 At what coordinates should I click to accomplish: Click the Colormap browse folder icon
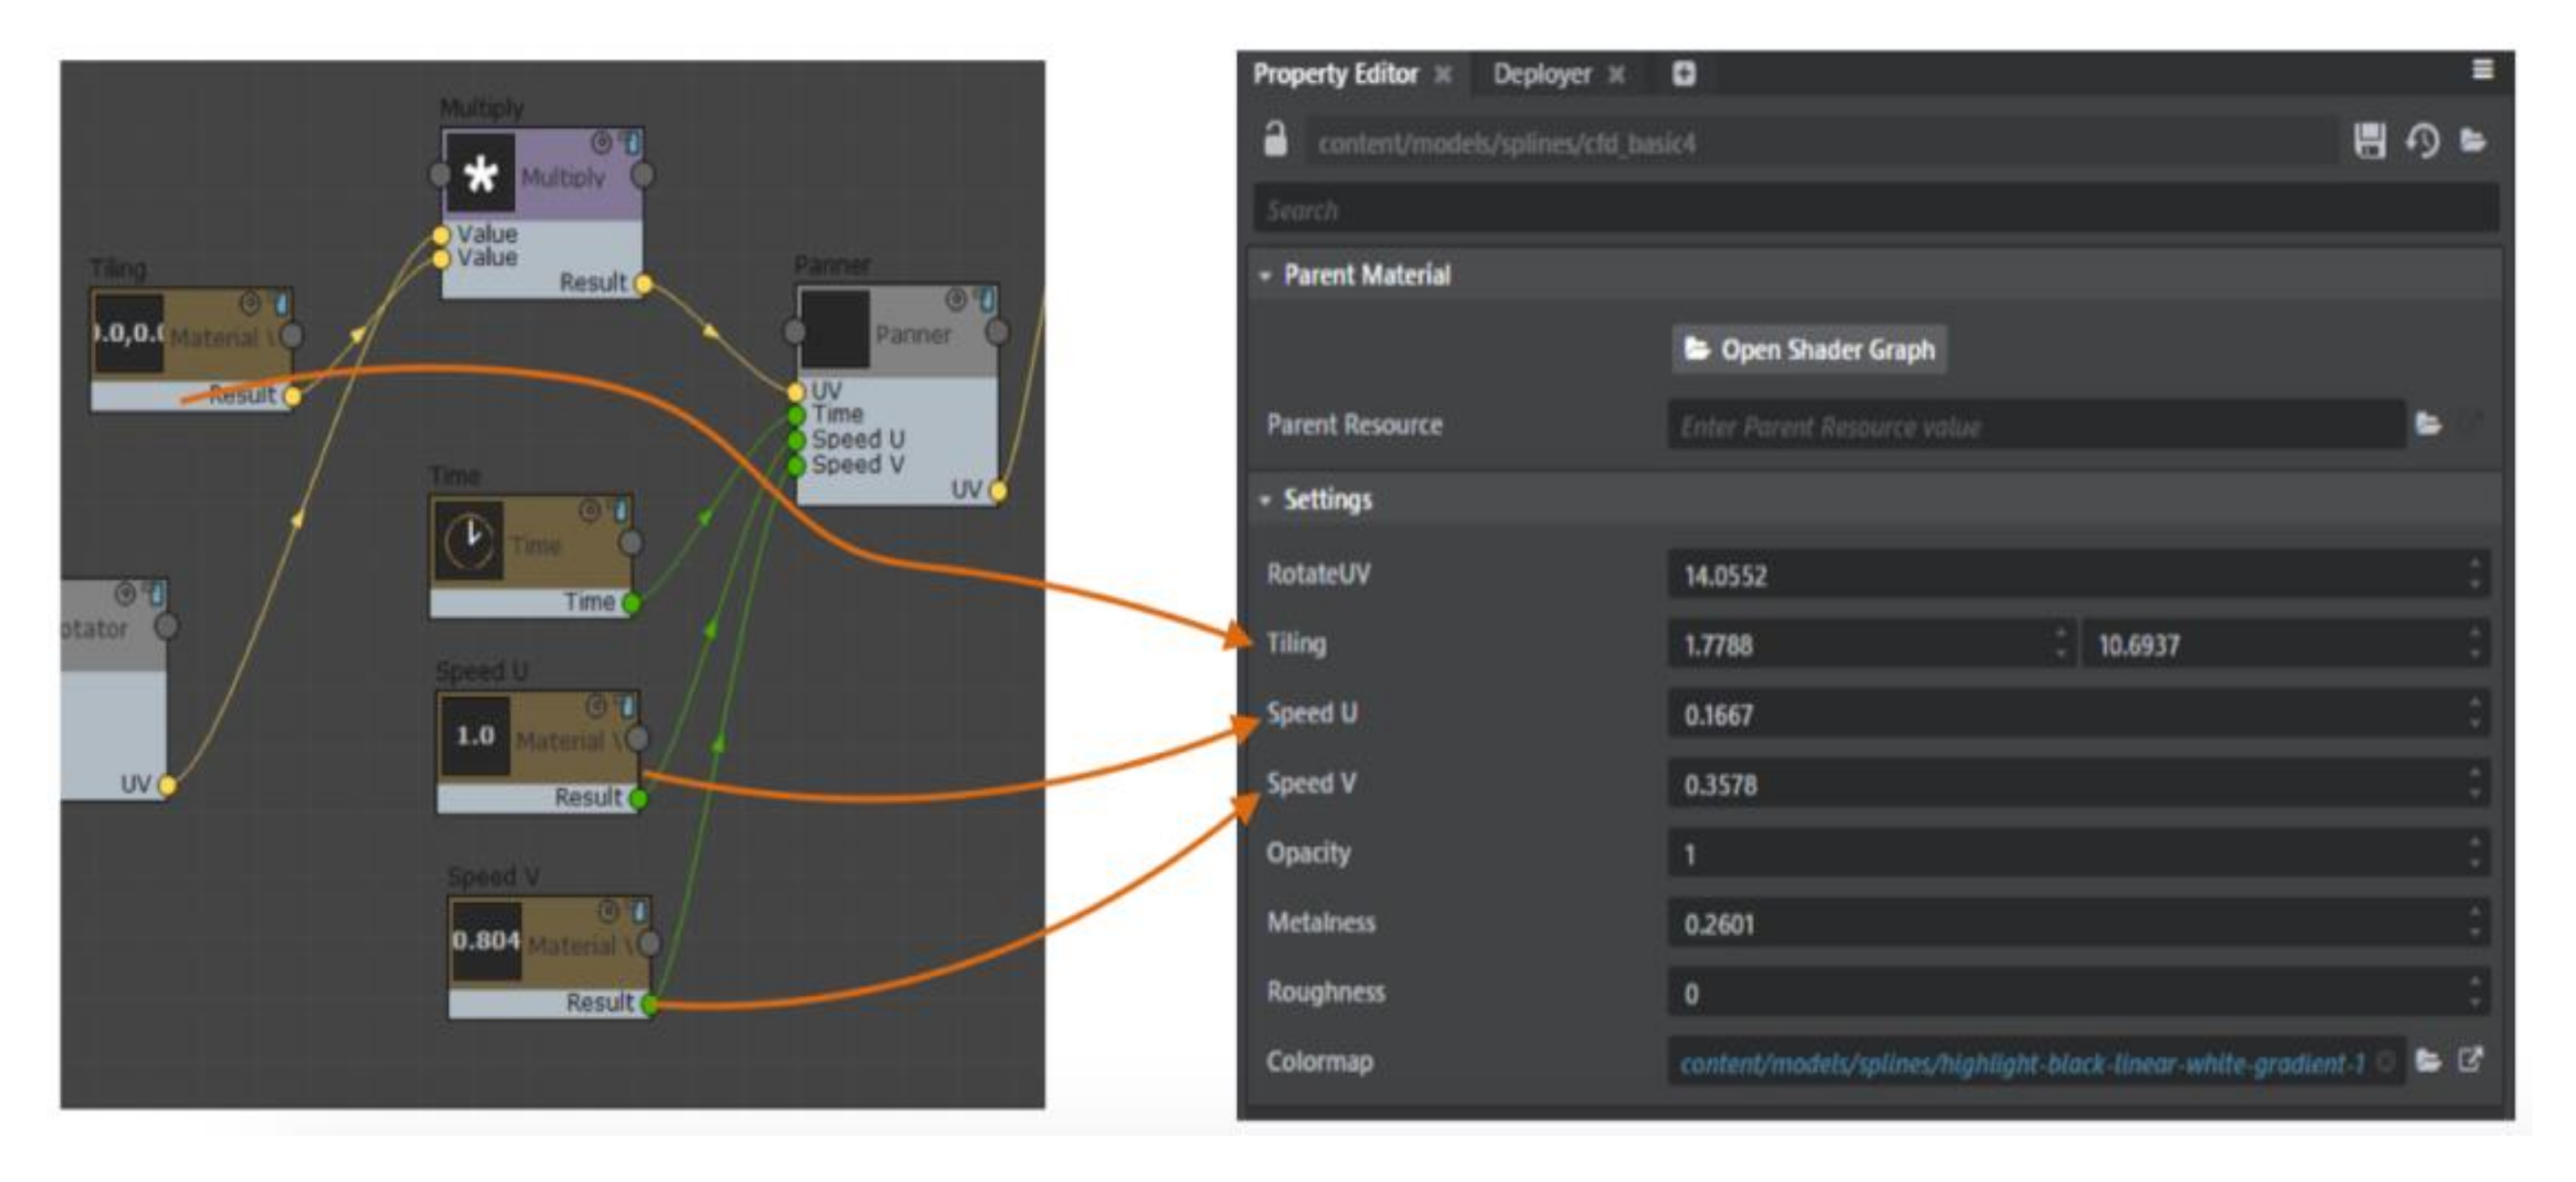(2428, 1061)
